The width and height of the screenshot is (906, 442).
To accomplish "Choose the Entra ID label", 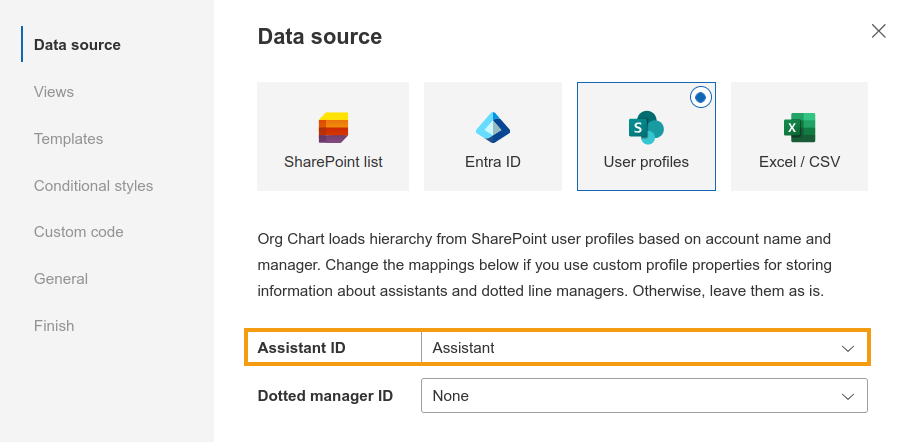I will click(493, 162).
